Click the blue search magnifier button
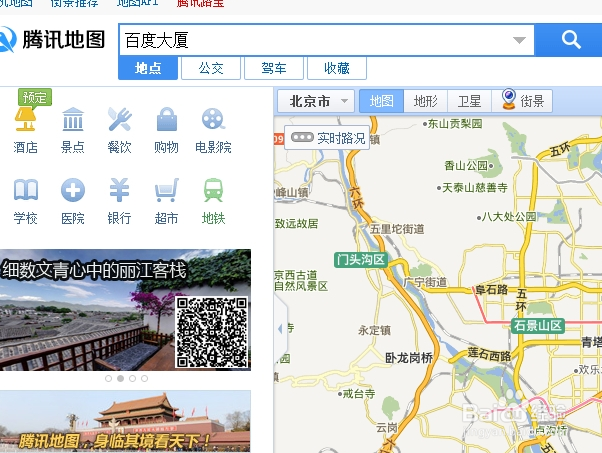 tap(570, 40)
